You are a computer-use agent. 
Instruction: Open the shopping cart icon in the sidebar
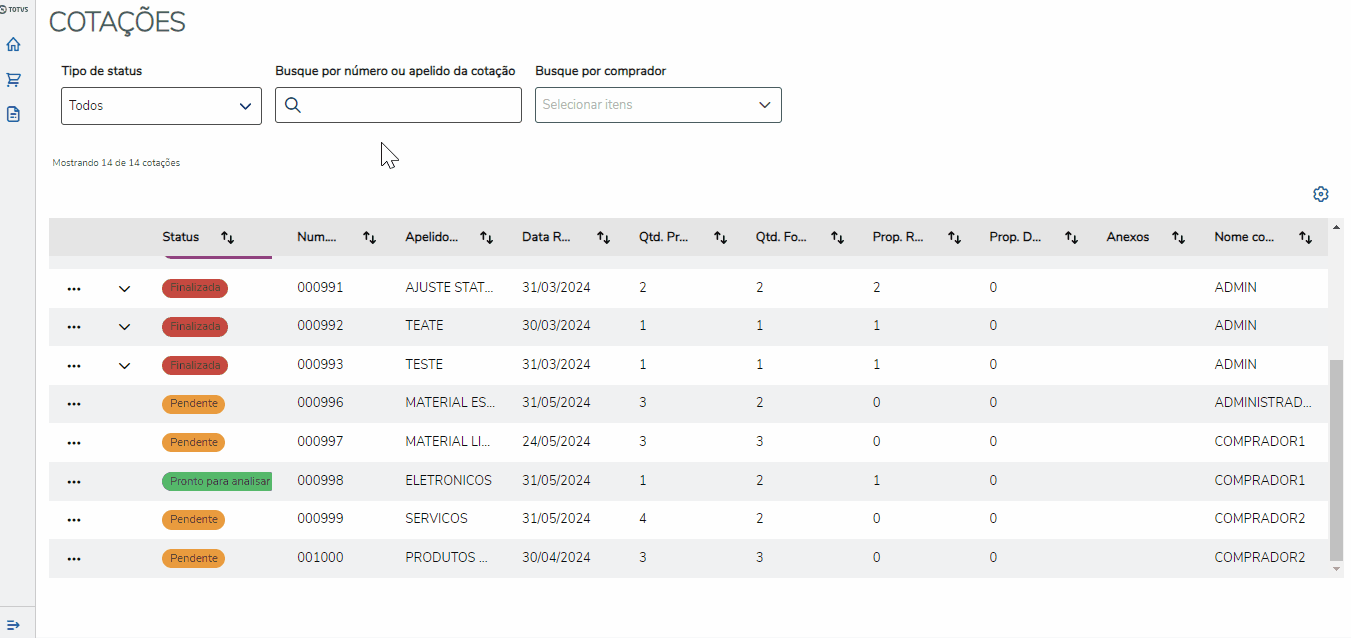tap(13, 79)
